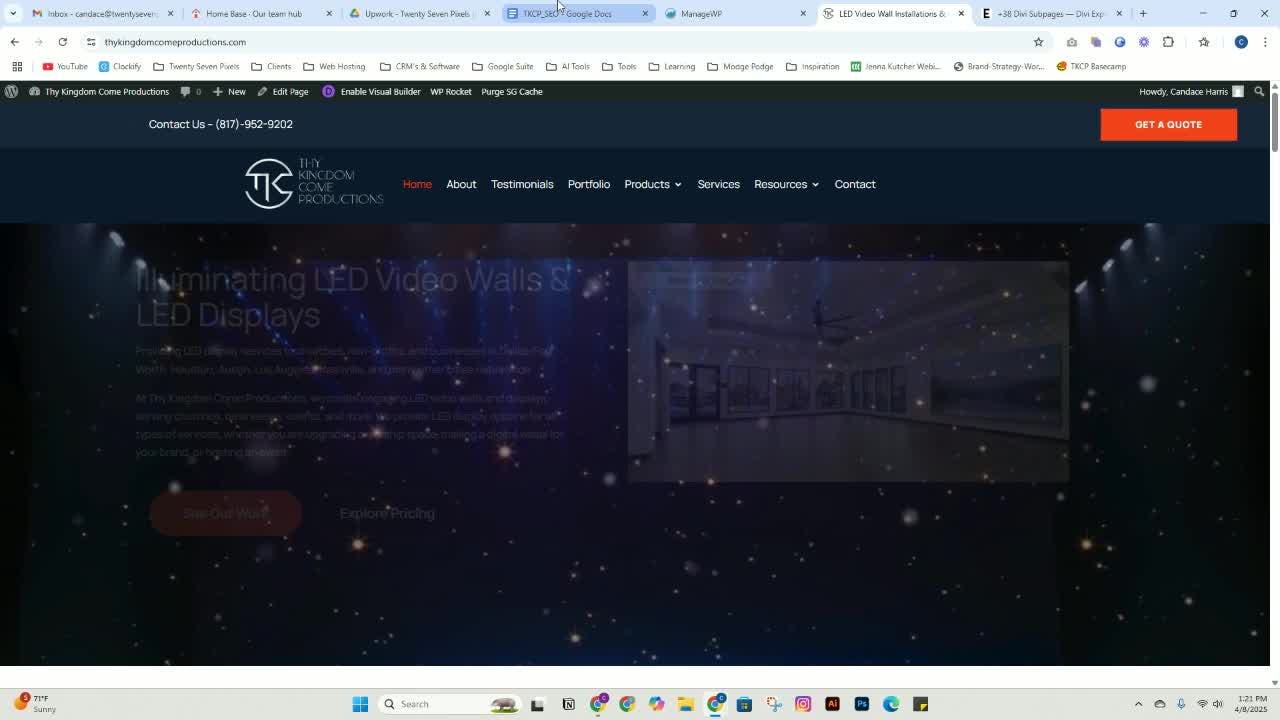Viewport: 1280px width, 720px height.
Task: Click the search magnifier in WordPress admin bar
Action: (x=1259, y=91)
